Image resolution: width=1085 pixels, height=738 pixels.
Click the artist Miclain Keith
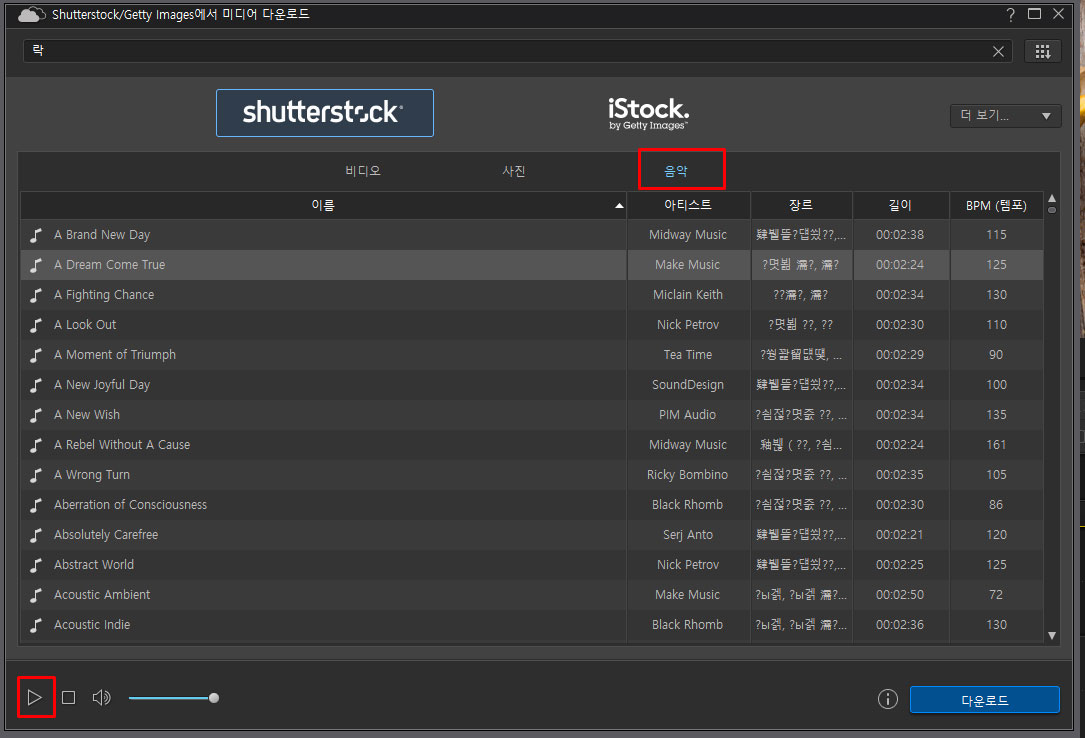click(x=688, y=295)
